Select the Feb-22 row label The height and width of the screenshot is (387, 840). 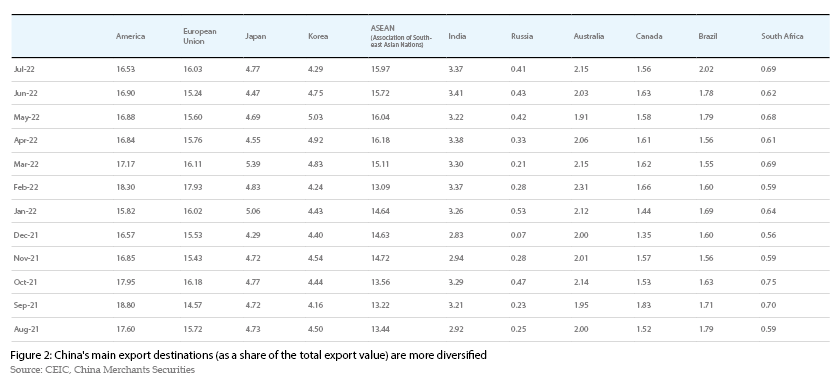click(x=25, y=187)
